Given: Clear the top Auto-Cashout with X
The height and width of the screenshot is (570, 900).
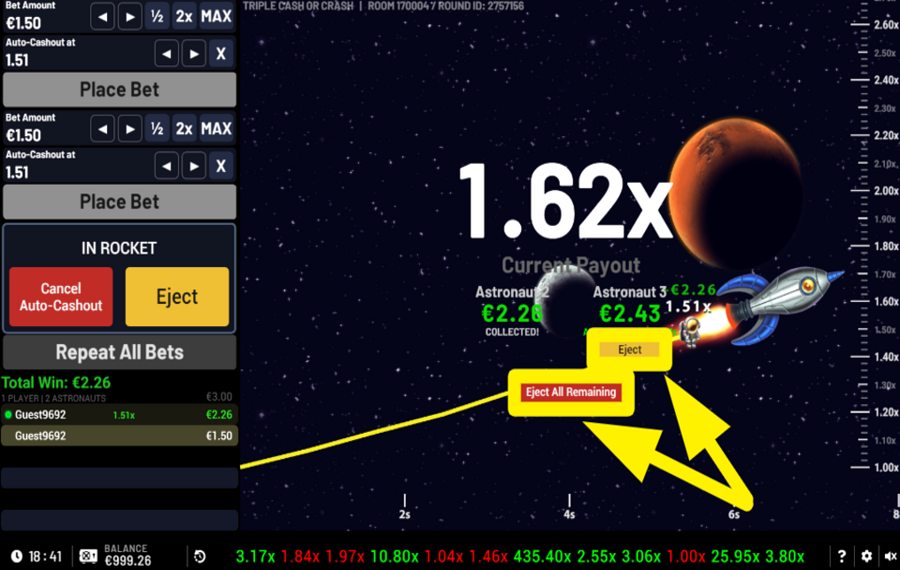Looking at the screenshot, I should point(221,53).
